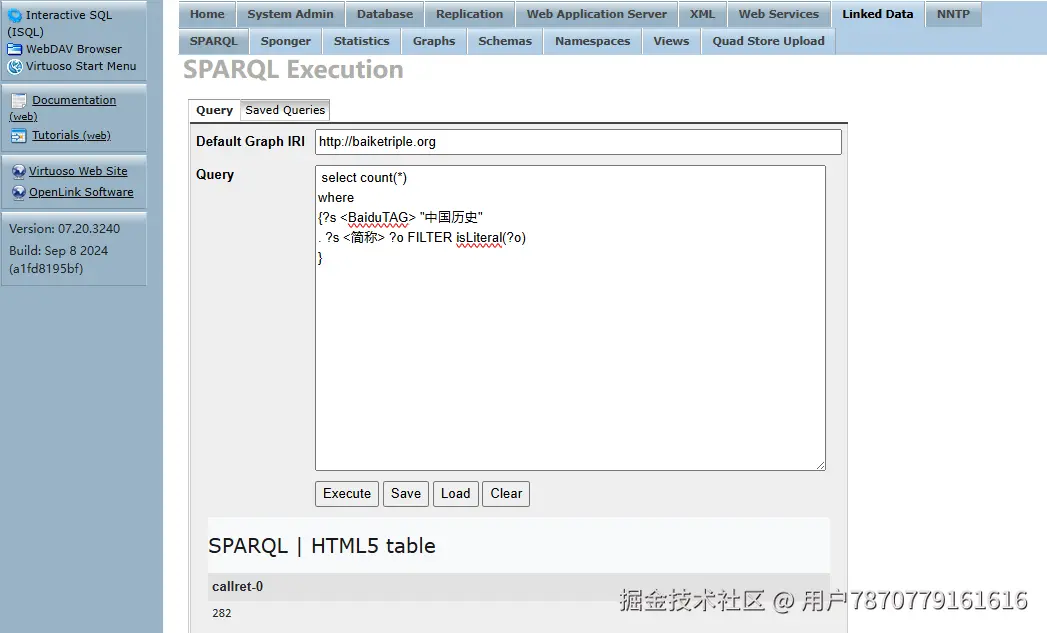Click the Version: 07.20.3240 text
Screen dimensions: 1047x633
65,228
